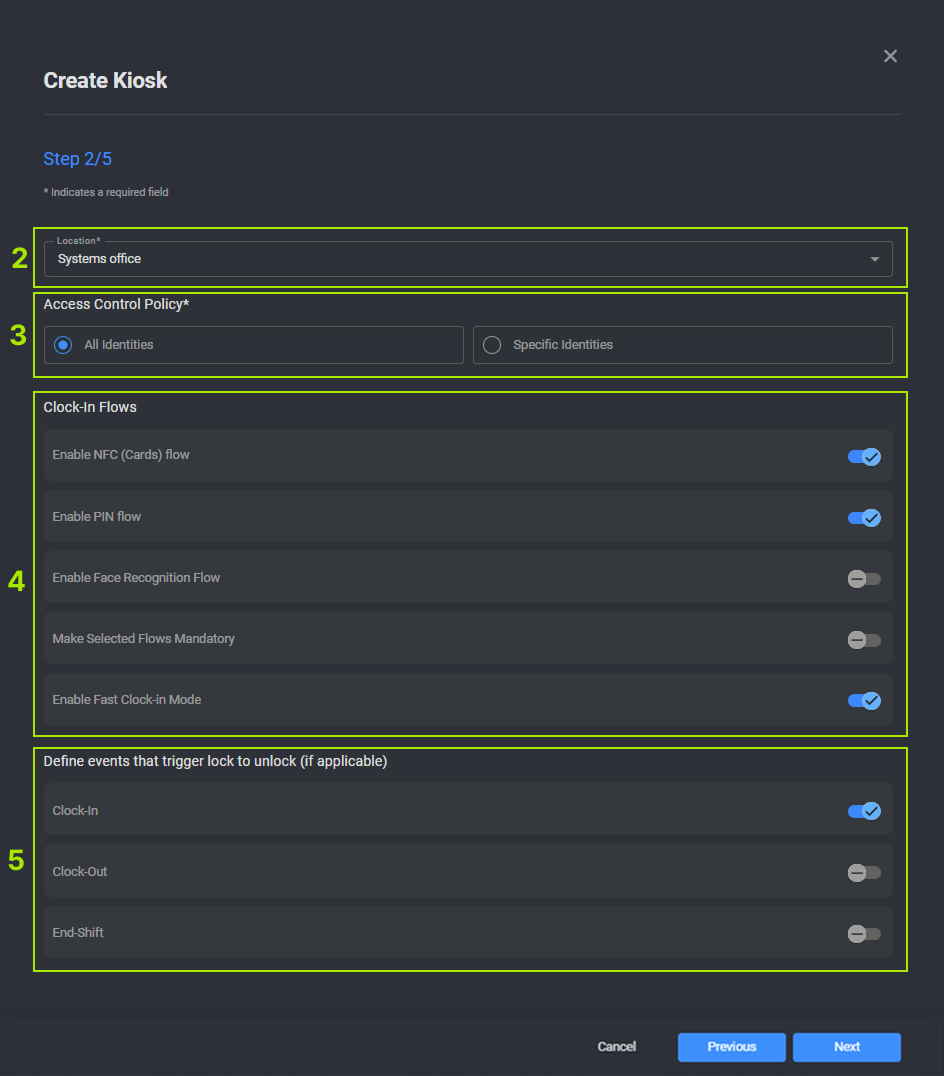
Task: Click the Specific Identities option box
Action: (x=682, y=345)
